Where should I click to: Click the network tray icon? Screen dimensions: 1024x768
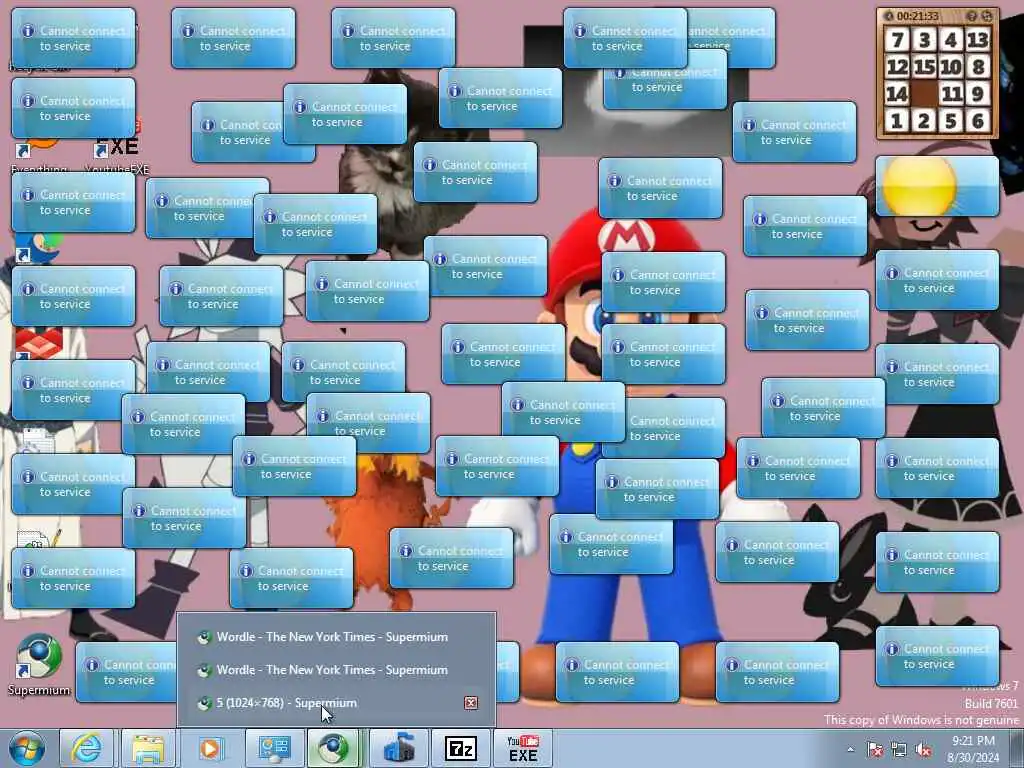pos(899,750)
